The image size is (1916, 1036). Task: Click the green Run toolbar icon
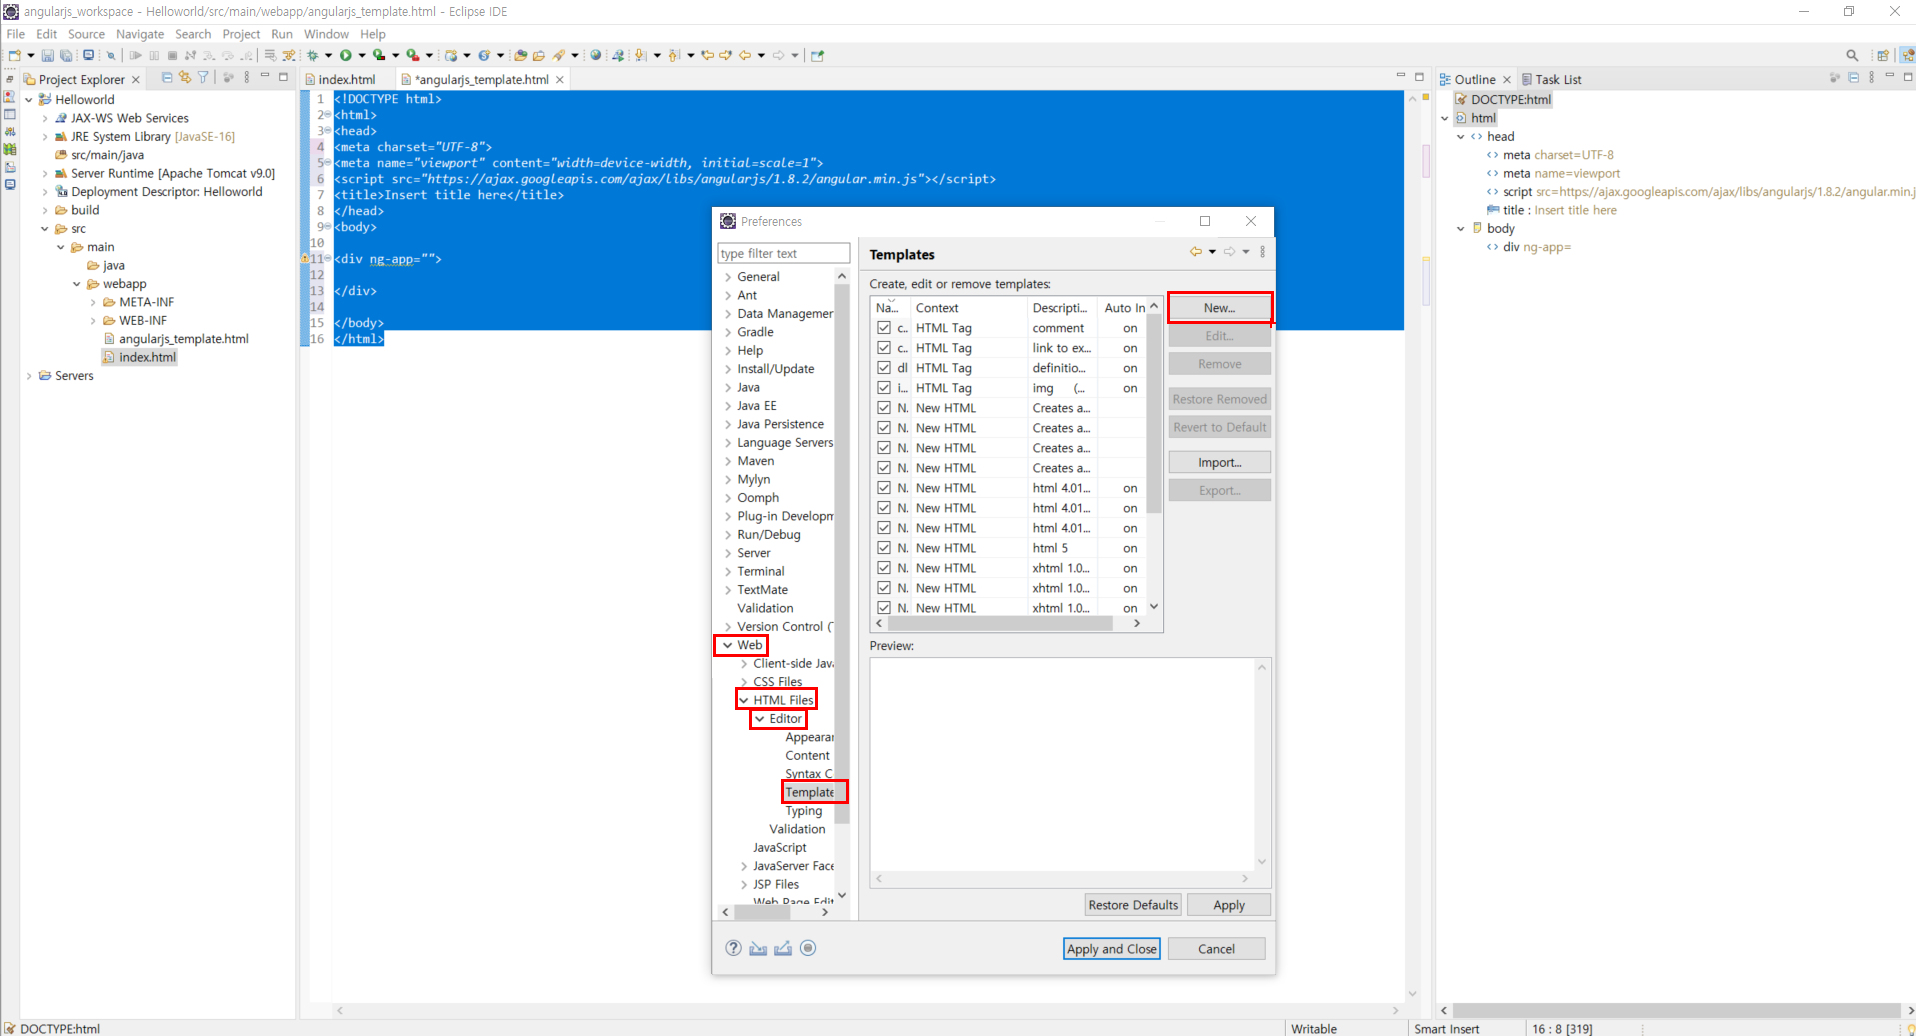tap(346, 56)
